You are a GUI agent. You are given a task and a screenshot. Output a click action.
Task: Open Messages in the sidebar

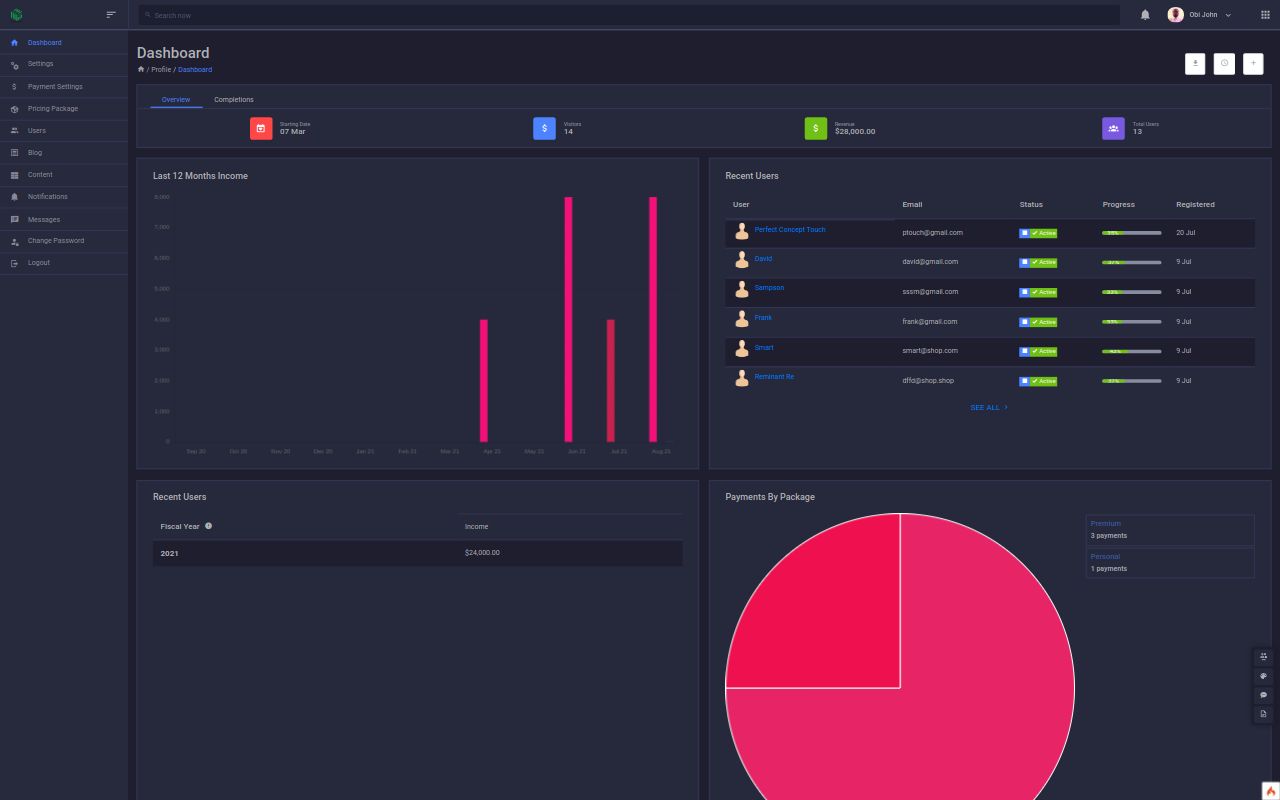[x=64, y=219]
